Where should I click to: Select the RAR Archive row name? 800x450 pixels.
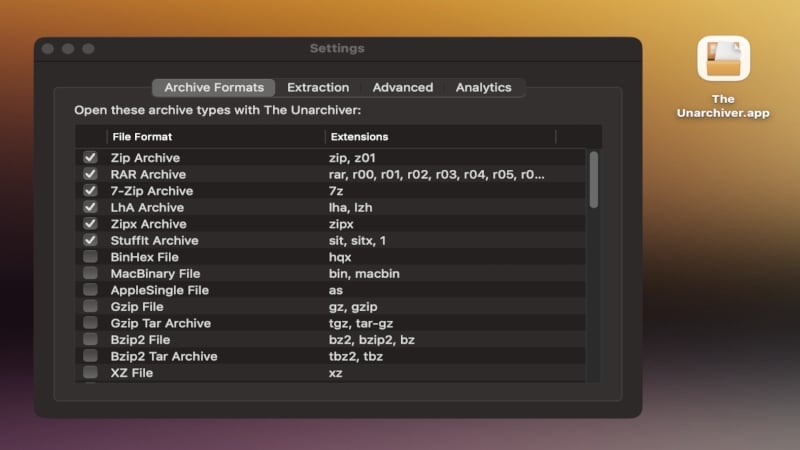[x=148, y=174]
